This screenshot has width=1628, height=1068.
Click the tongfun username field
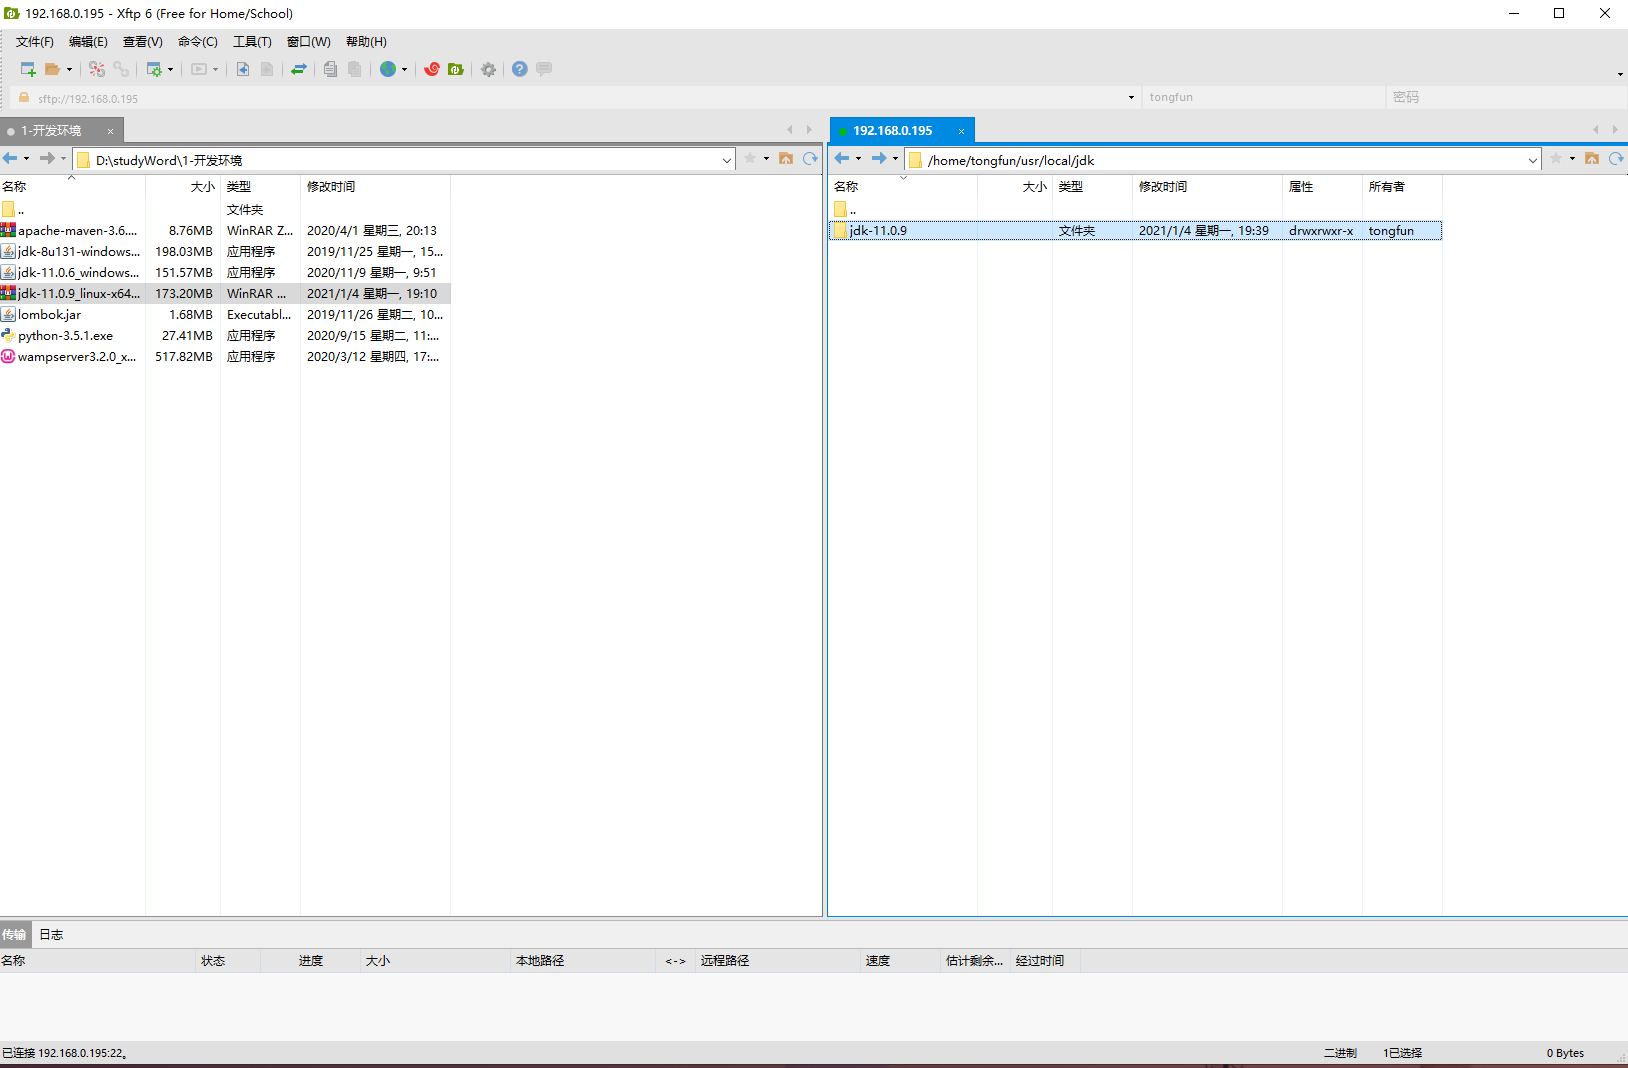1263,98
